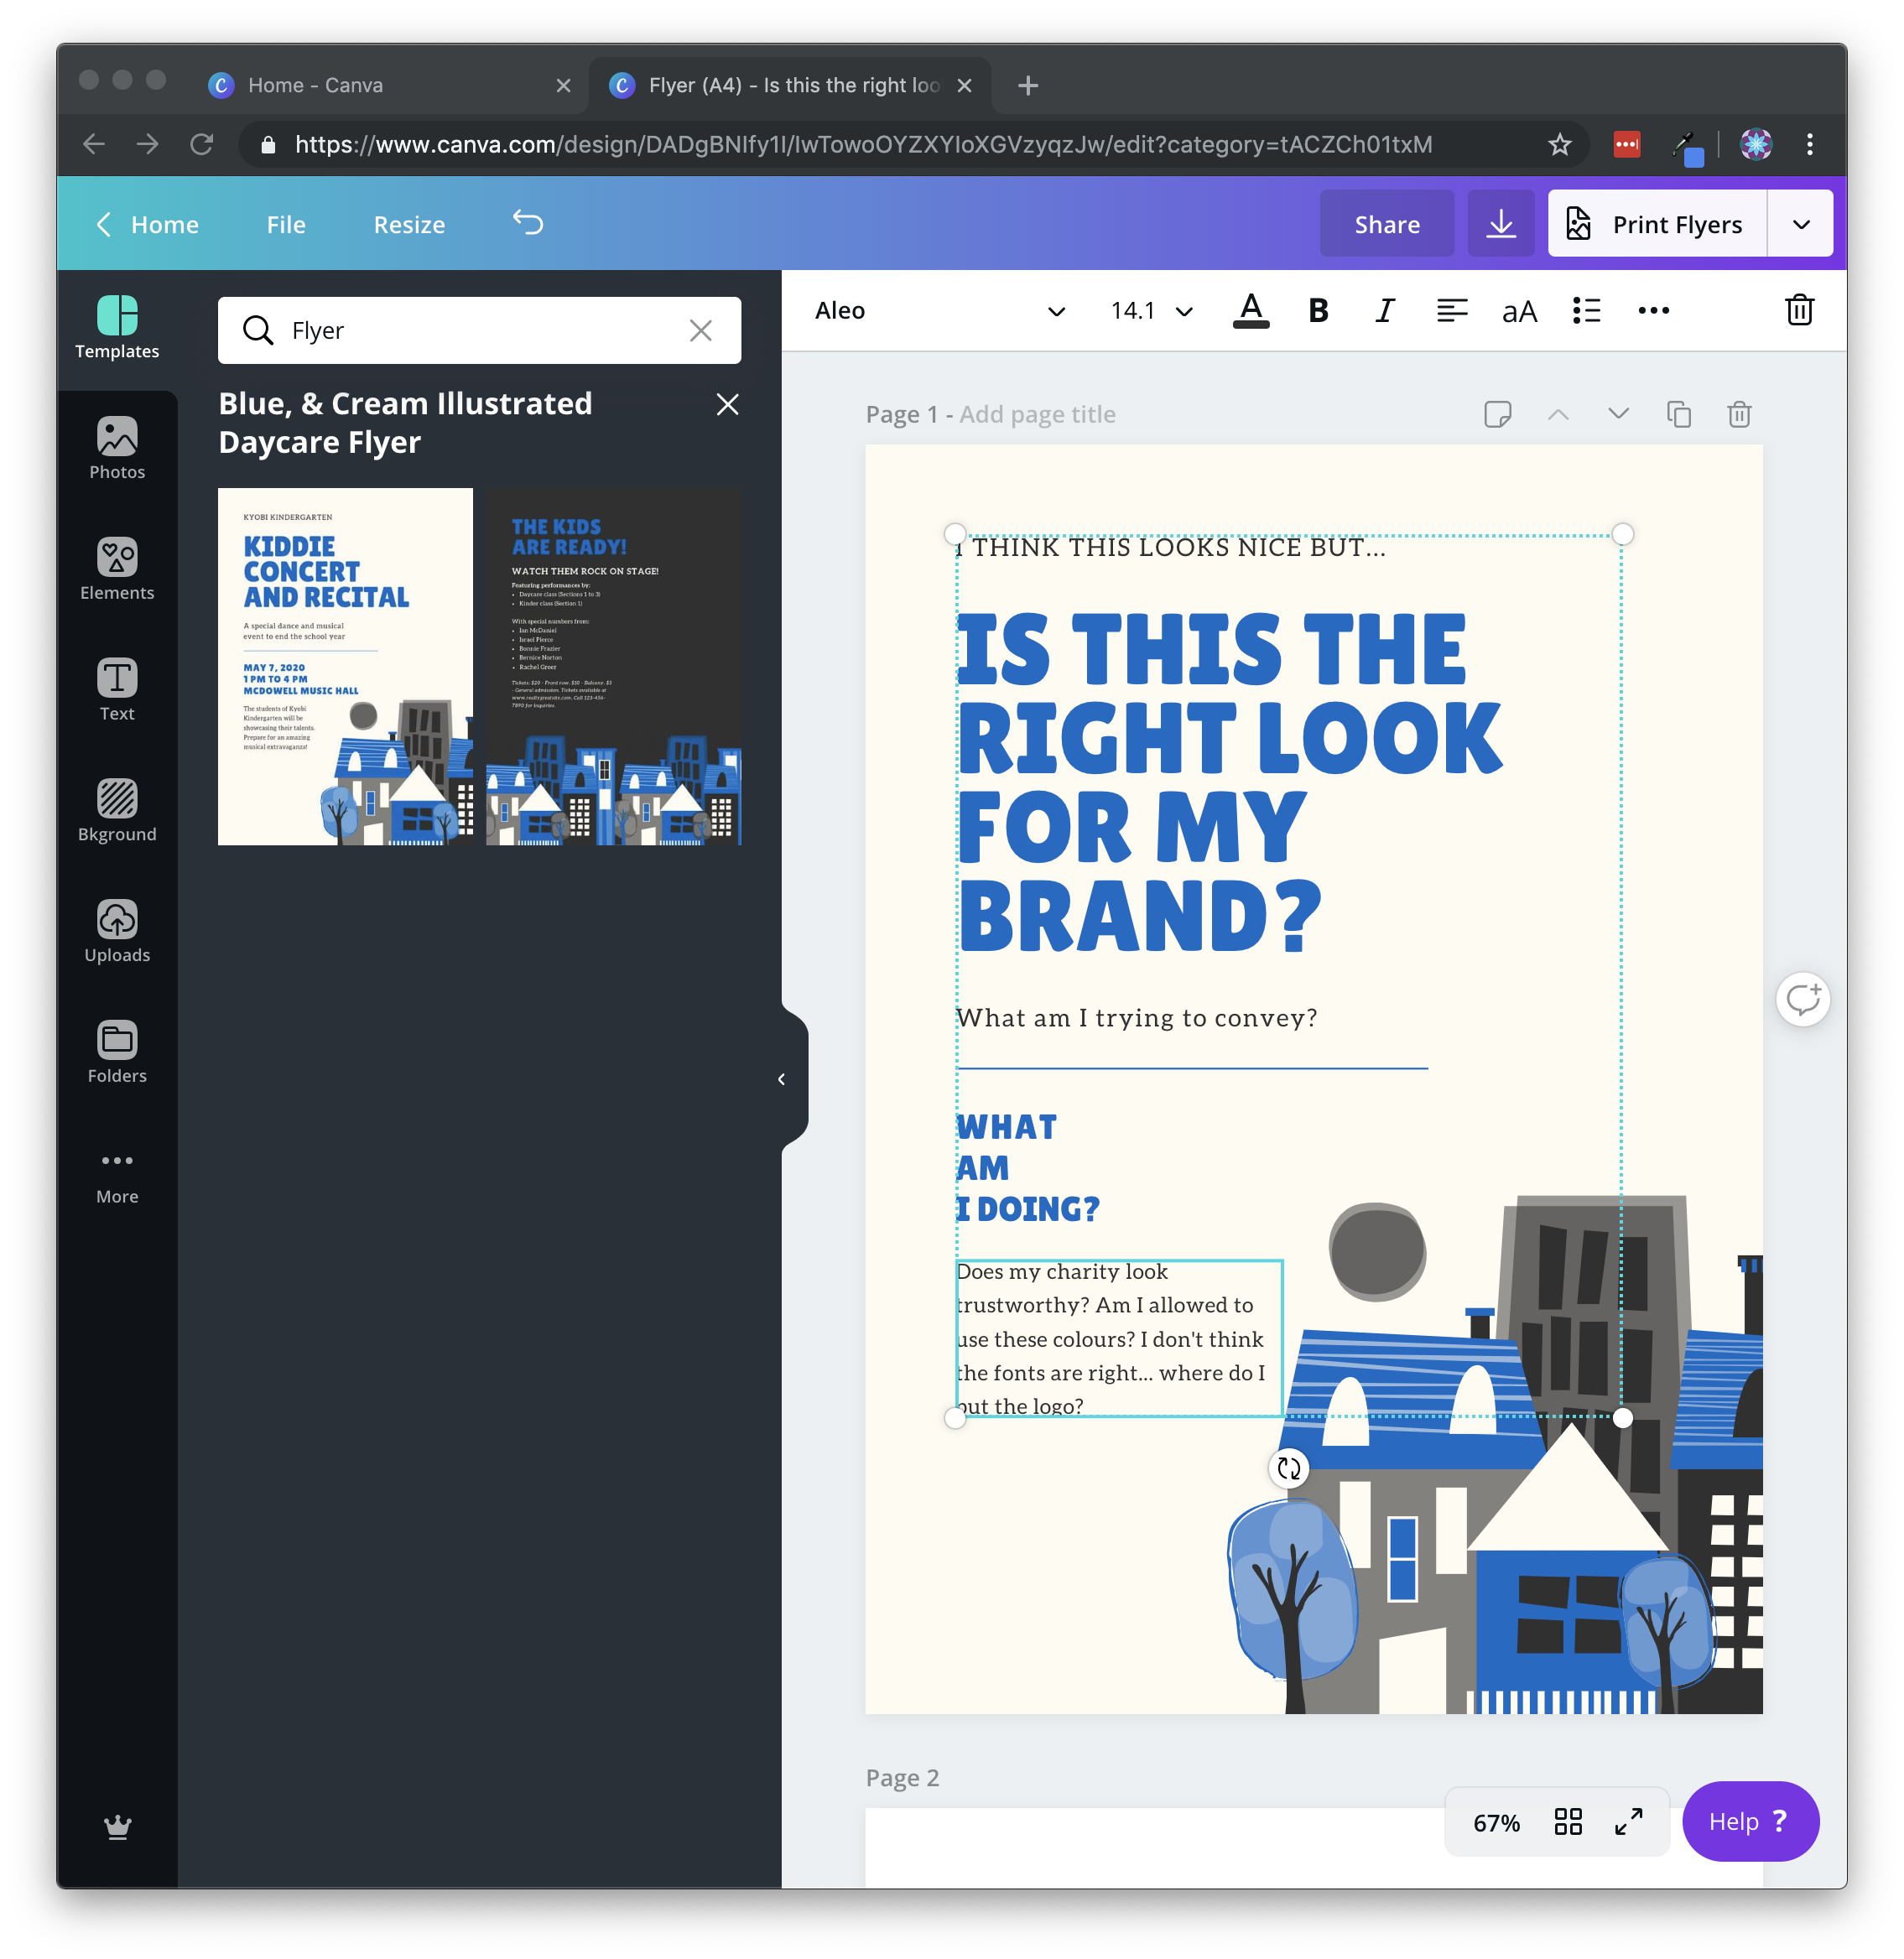Image resolution: width=1904 pixels, height=1959 pixels.
Task: Switch to Flyer (A4) browser tab
Action: point(790,85)
